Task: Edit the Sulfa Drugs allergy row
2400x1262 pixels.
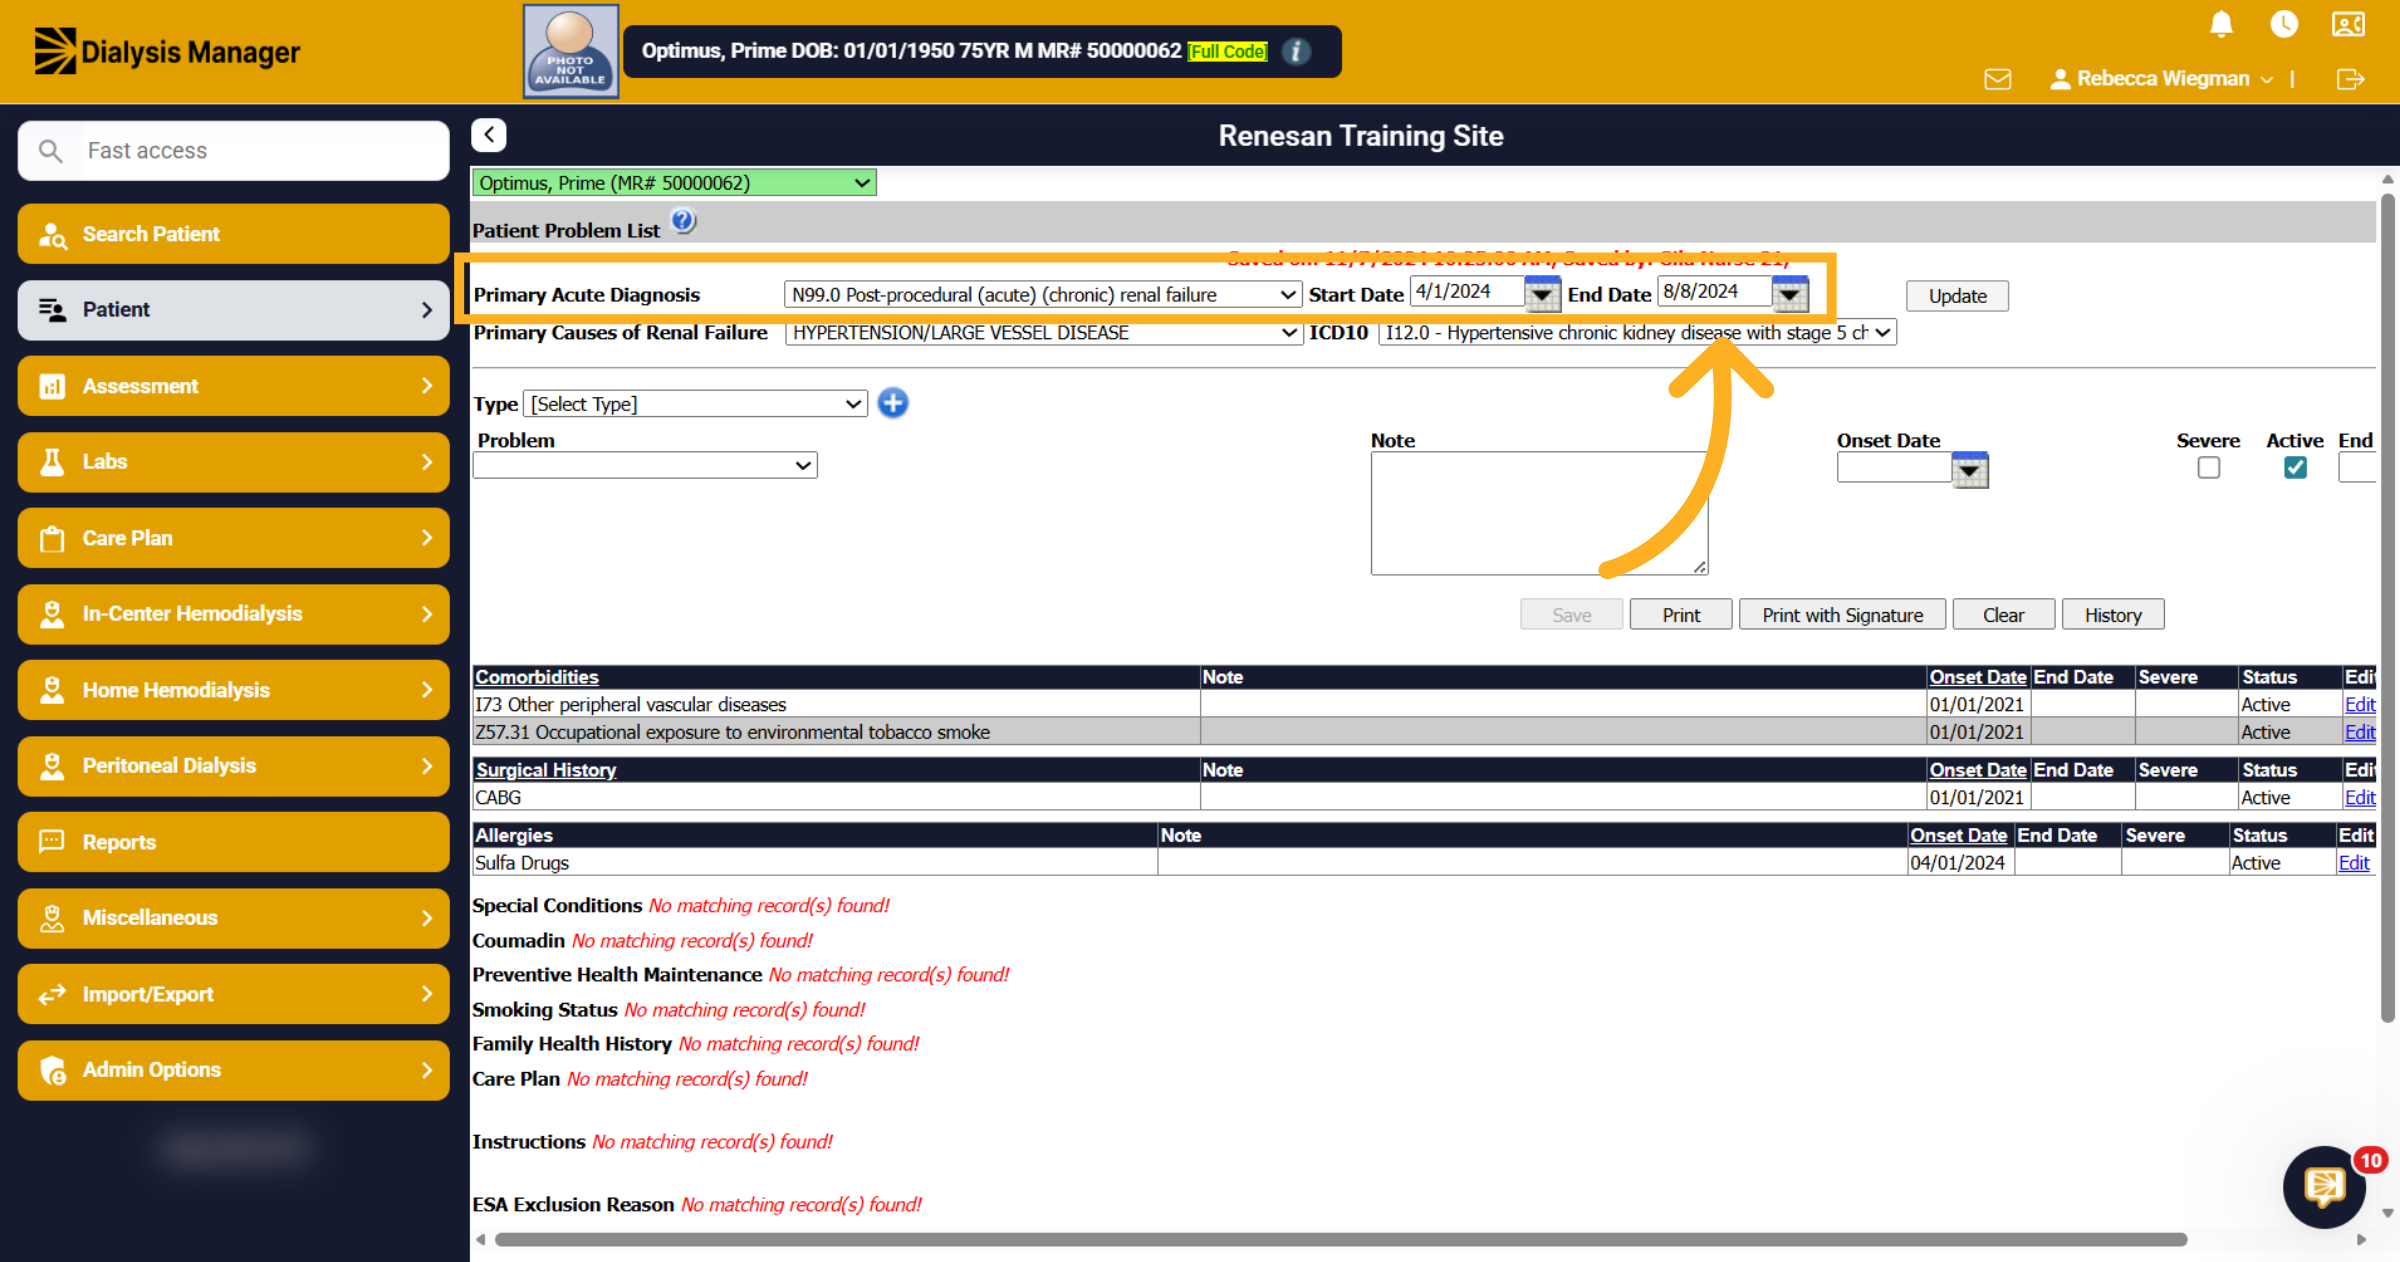Action: (x=2353, y=863)
